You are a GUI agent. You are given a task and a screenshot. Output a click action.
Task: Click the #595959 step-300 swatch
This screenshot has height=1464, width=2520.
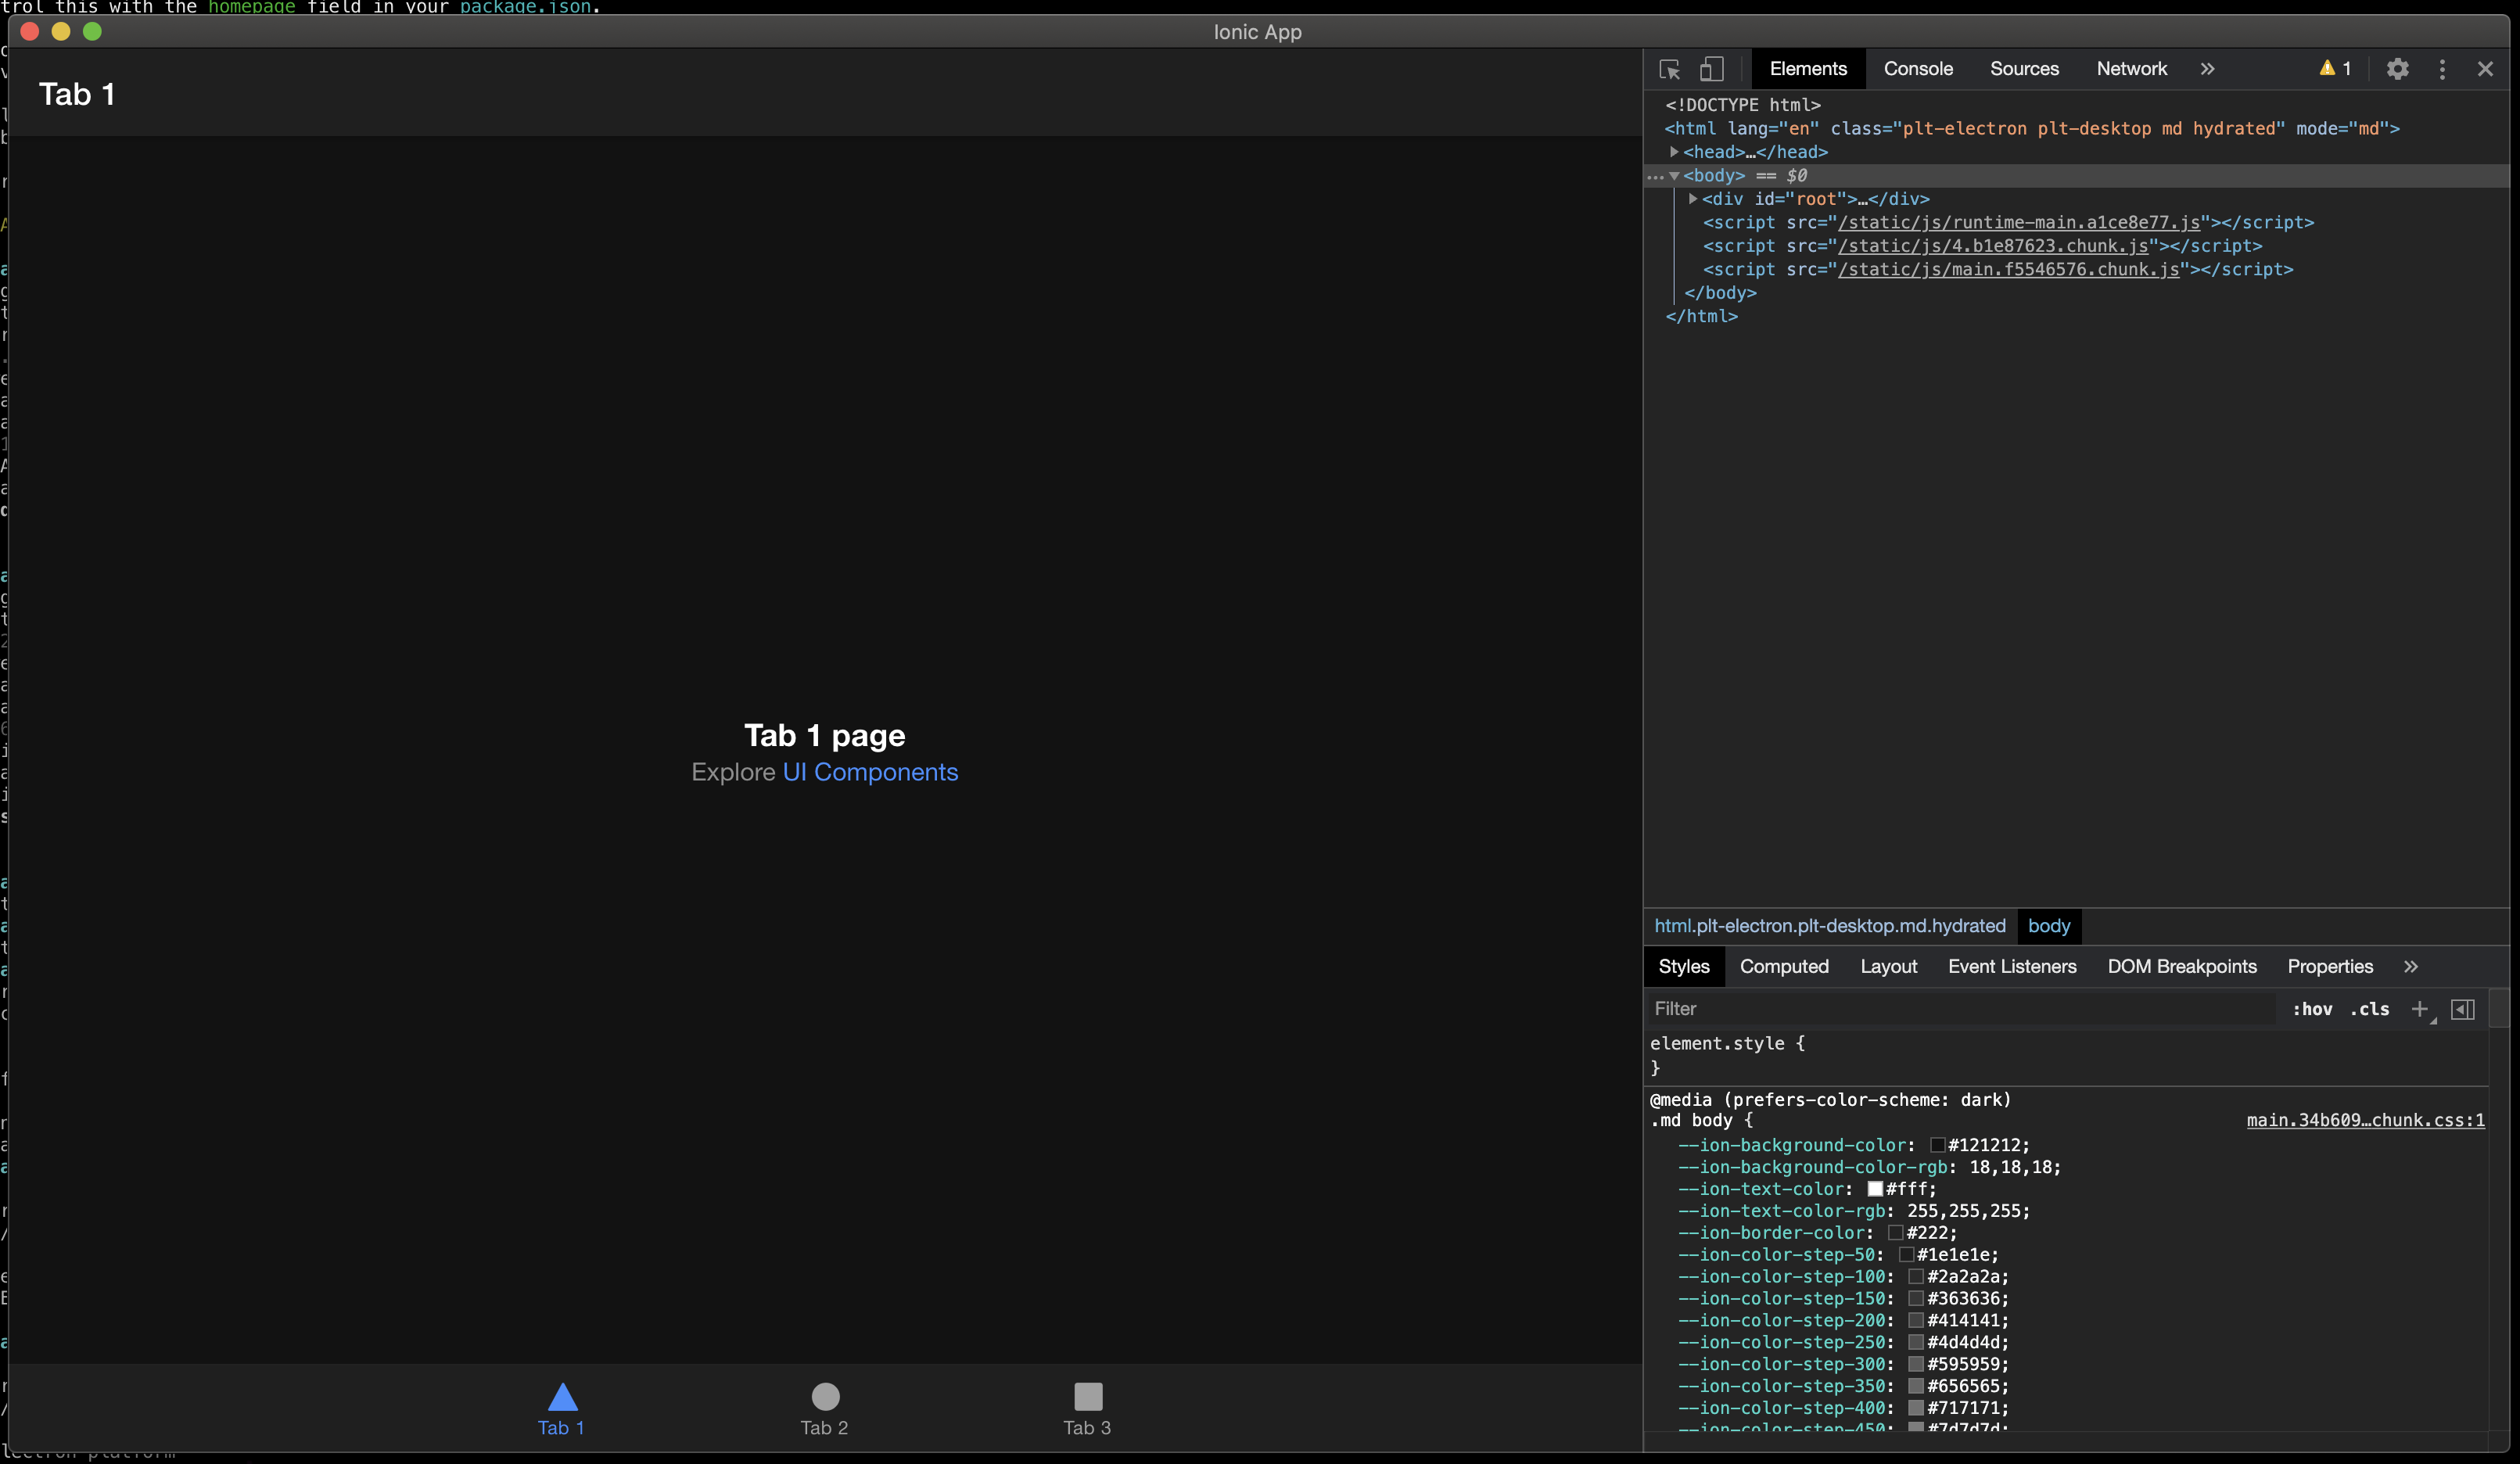point(1916,1365)
